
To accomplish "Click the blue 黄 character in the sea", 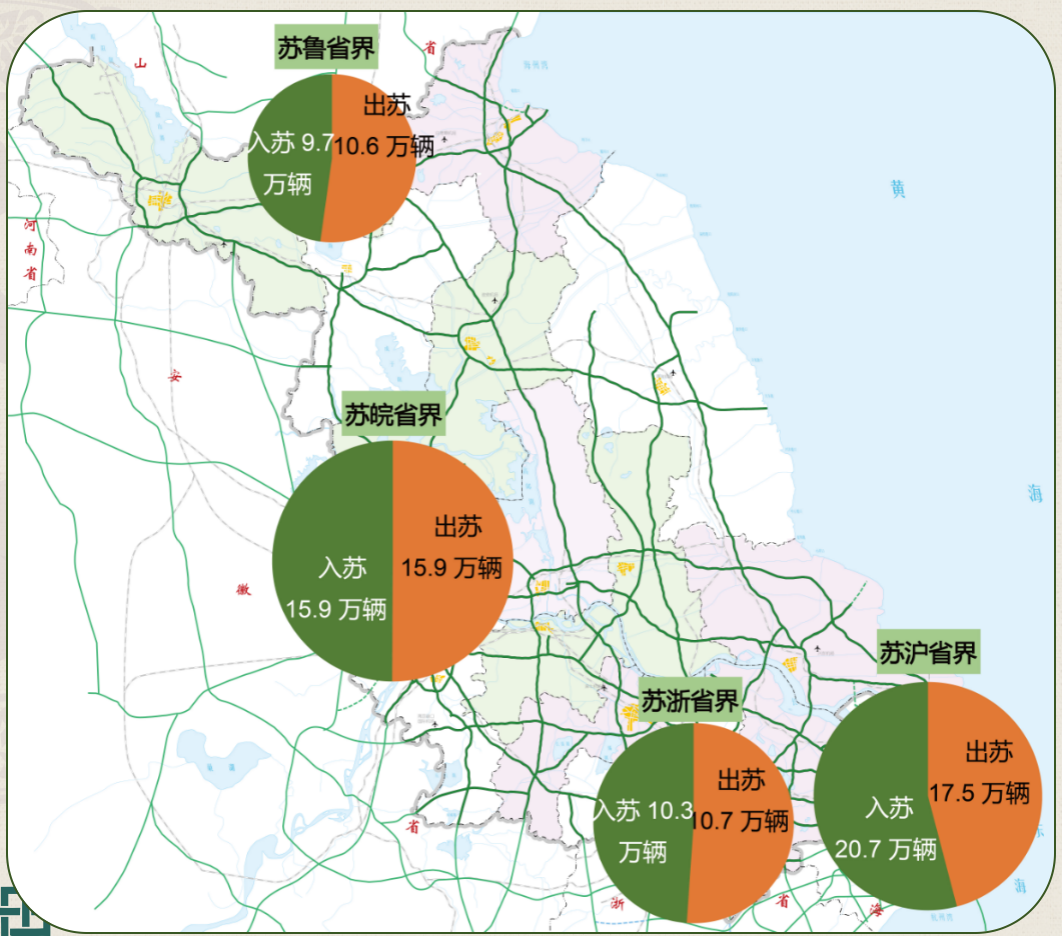I will pos(898,188).
